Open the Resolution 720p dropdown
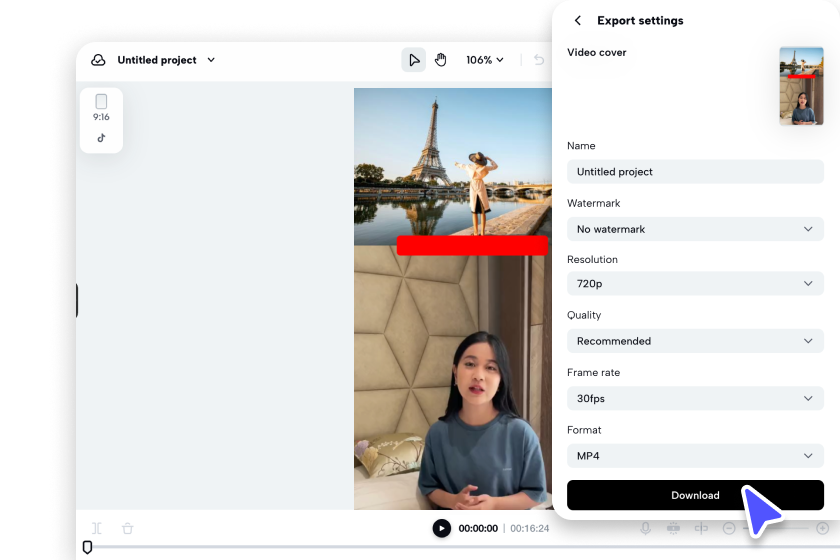Viewport: 840px width, 560px height. click(x=695, y=283)
